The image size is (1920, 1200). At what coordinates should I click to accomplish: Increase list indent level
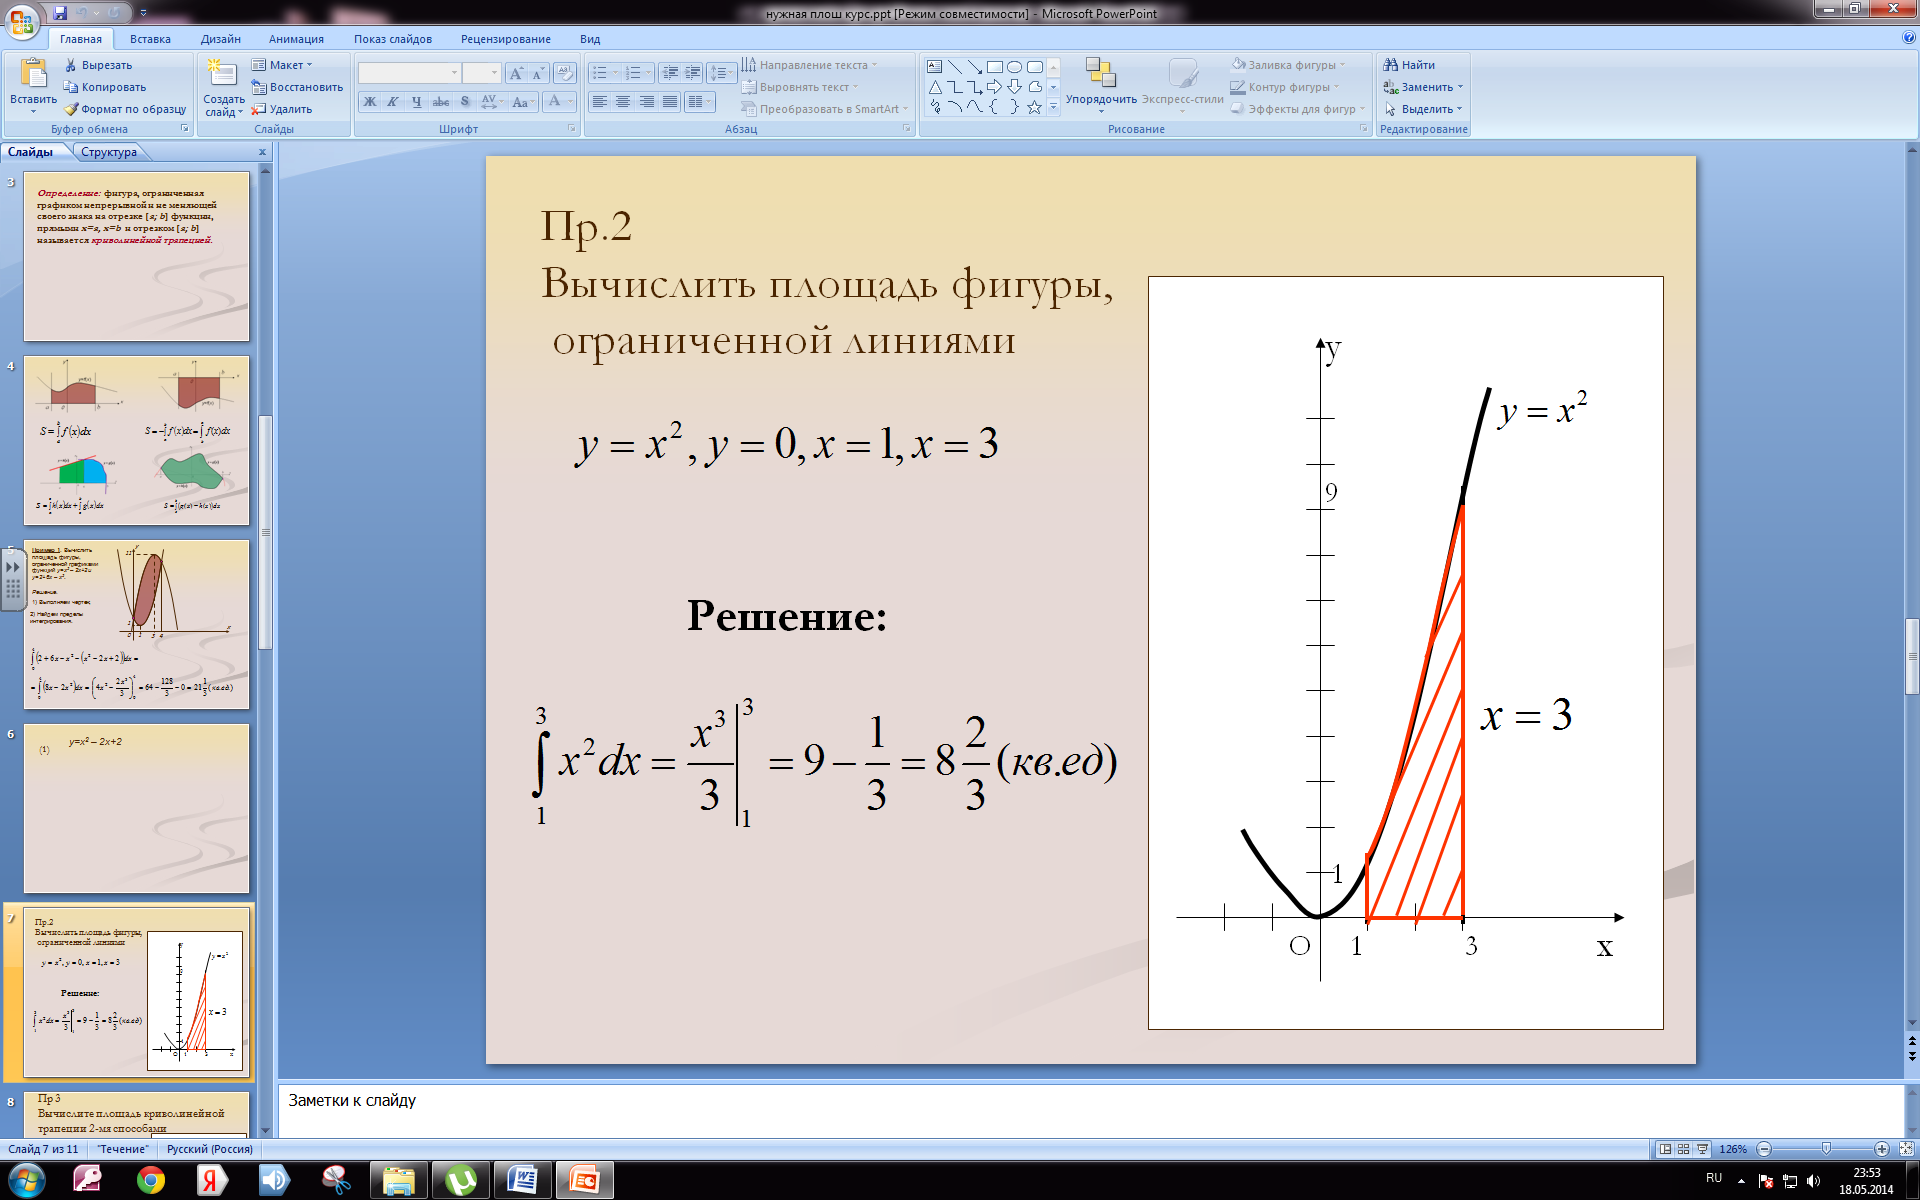pos(692,73)
